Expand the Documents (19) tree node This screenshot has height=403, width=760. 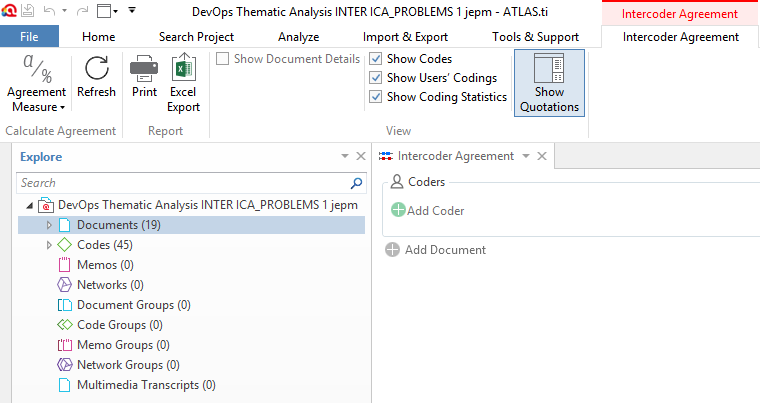[48, 225]
